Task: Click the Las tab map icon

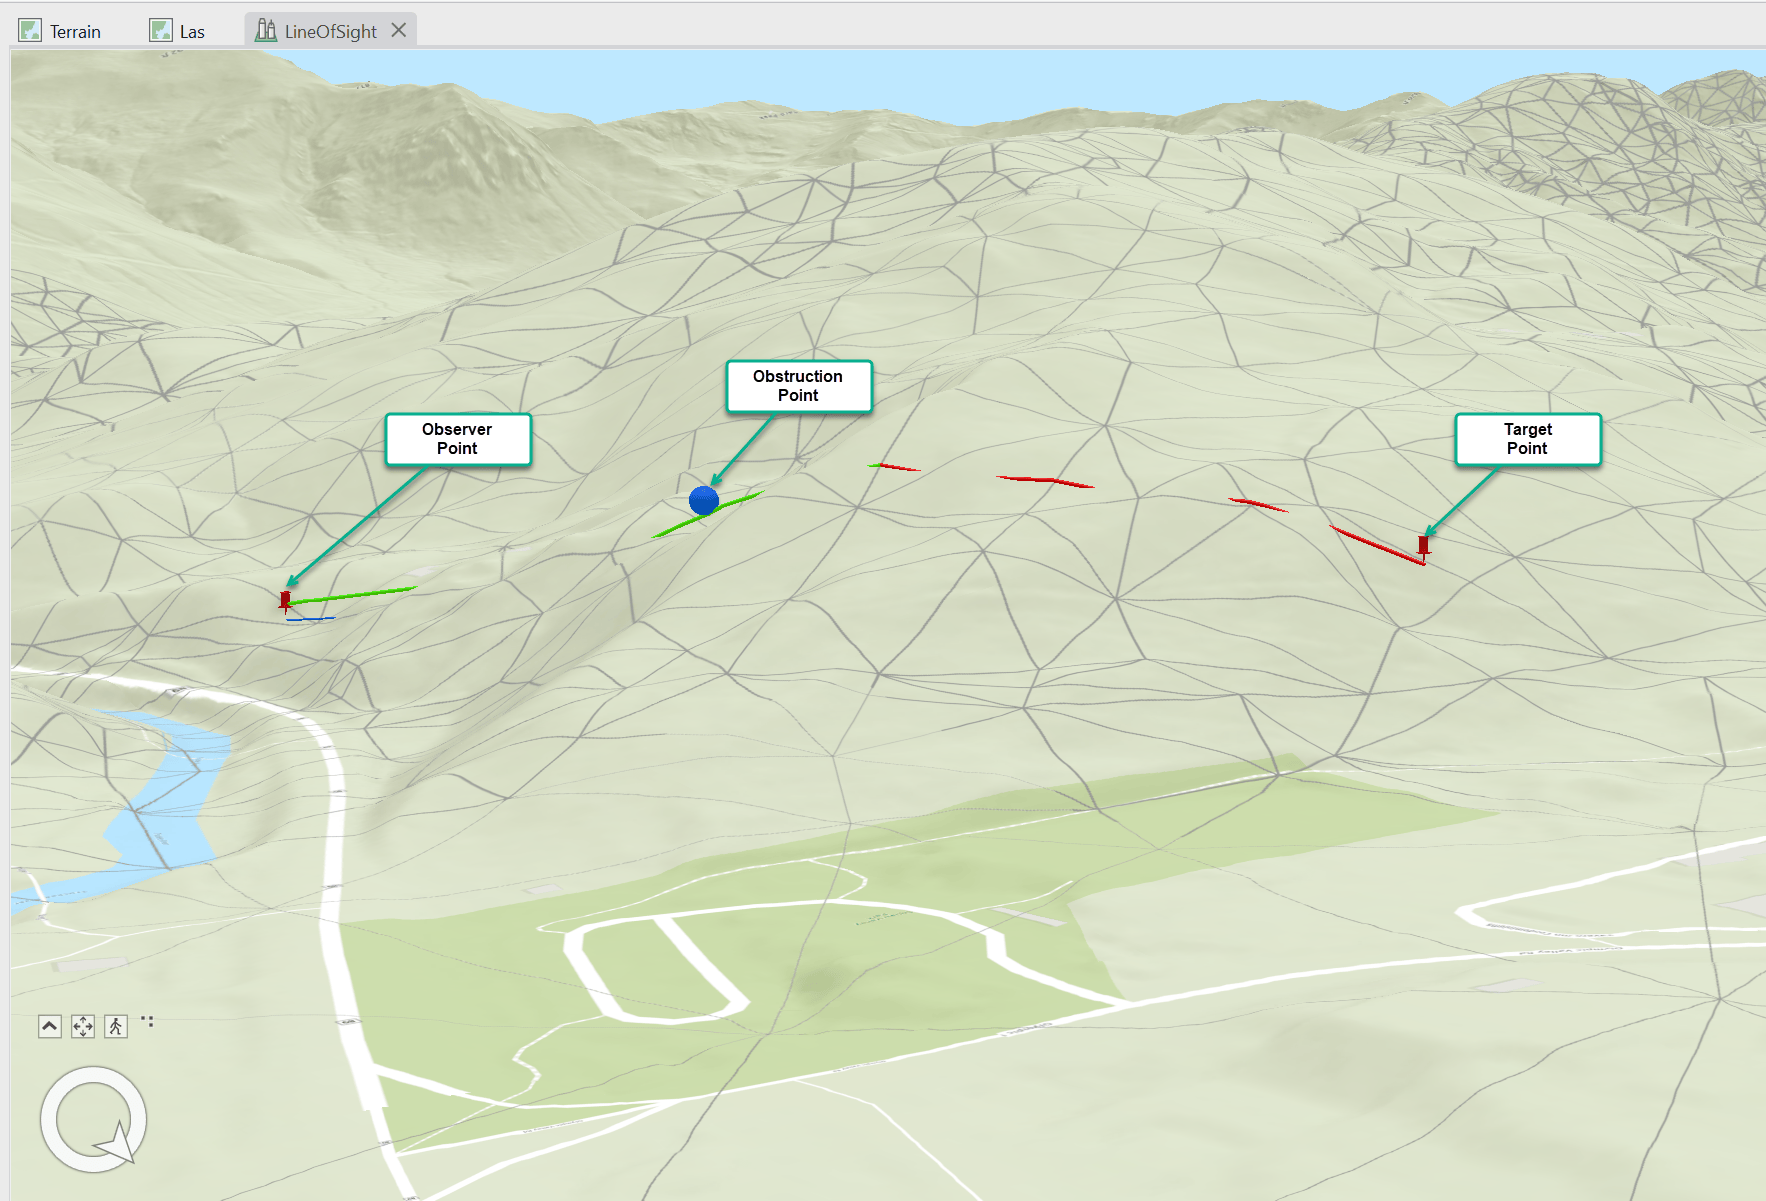Action: [159, 29]
